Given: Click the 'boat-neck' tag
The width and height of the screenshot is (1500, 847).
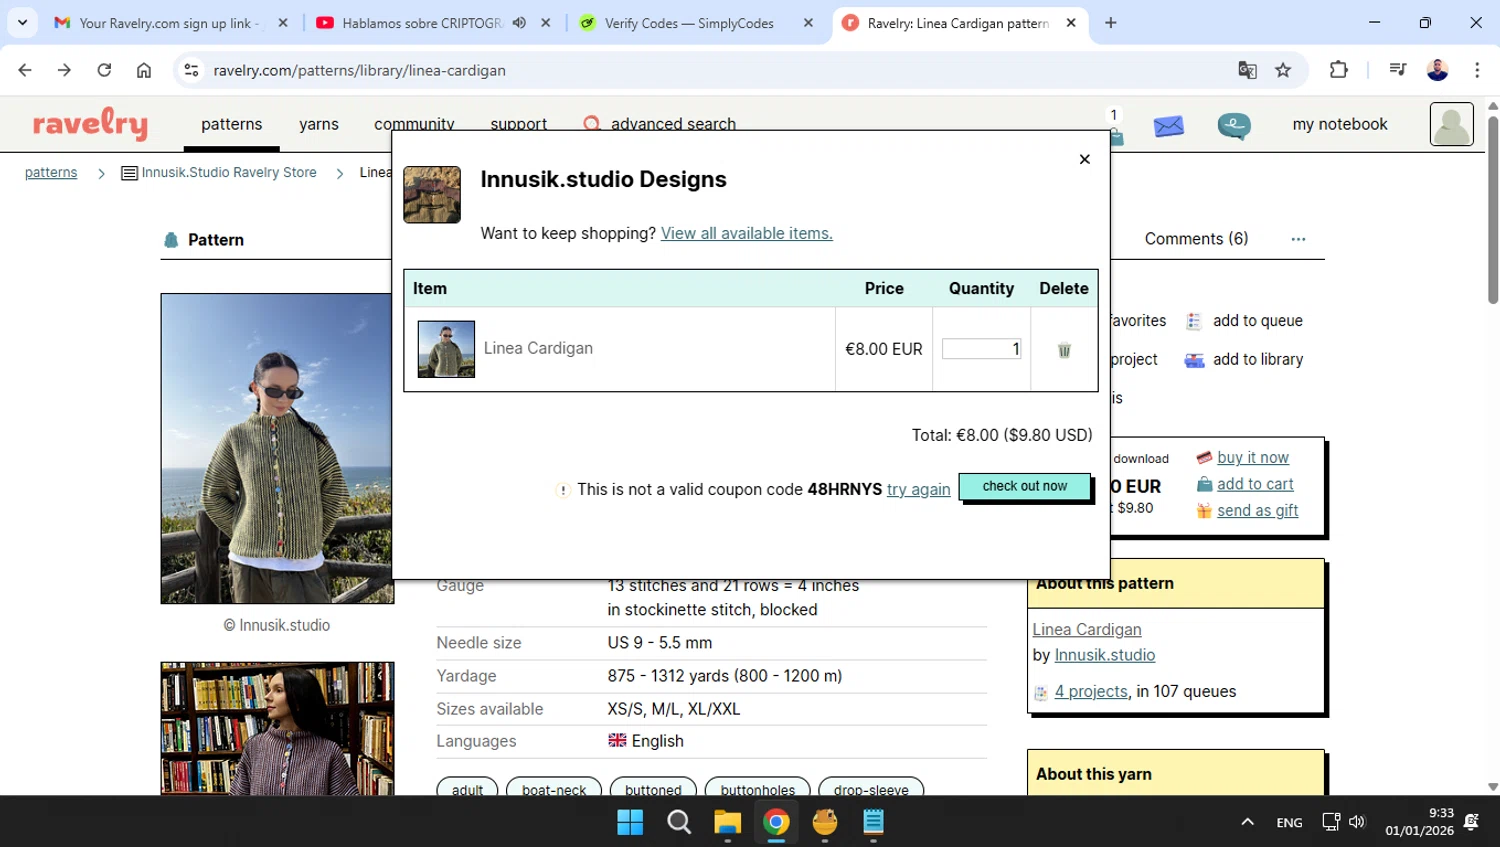Looking at the screenshot, I should point(554,789).
